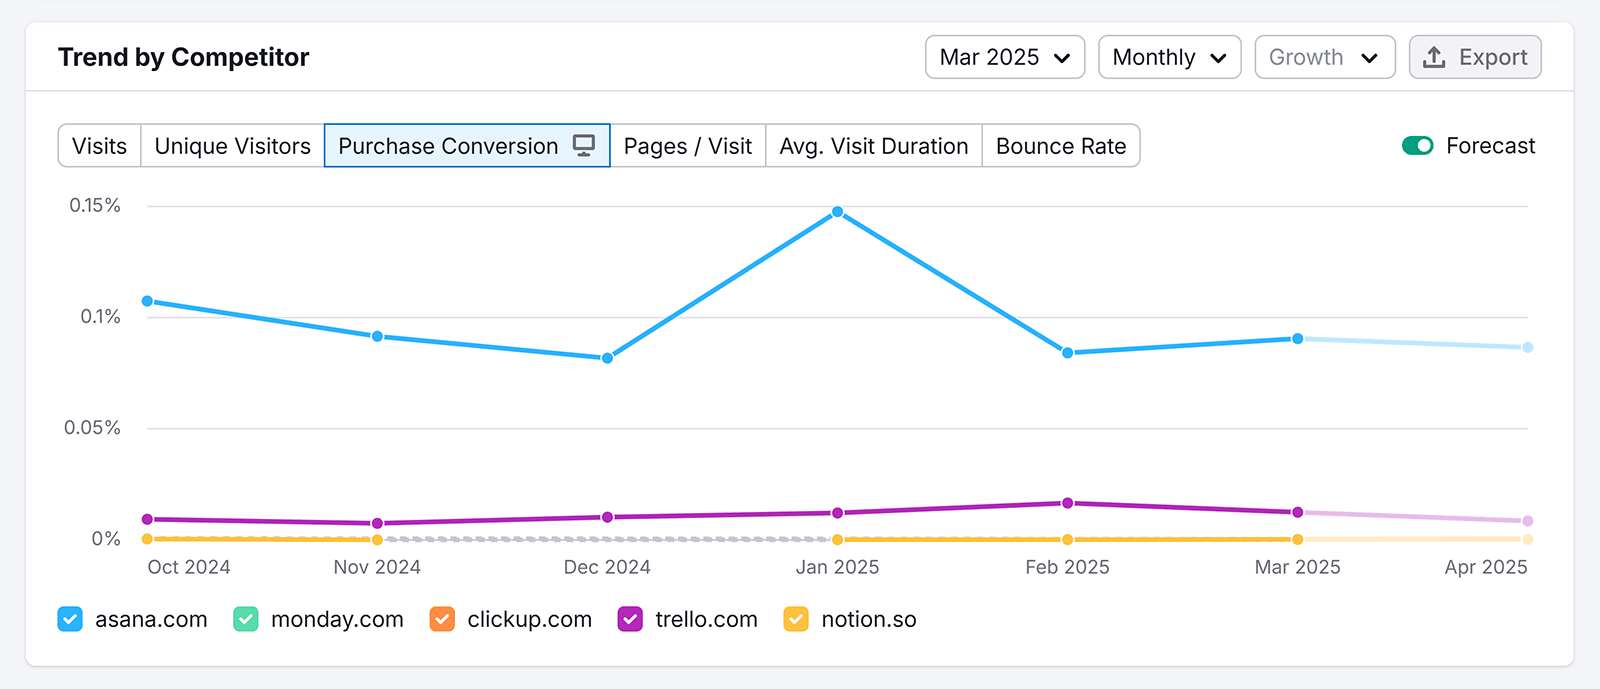Click the desktop icon in Purchase Conversion tab
The width and height of the screenshot is (1600, 689).
coord(584,145)
